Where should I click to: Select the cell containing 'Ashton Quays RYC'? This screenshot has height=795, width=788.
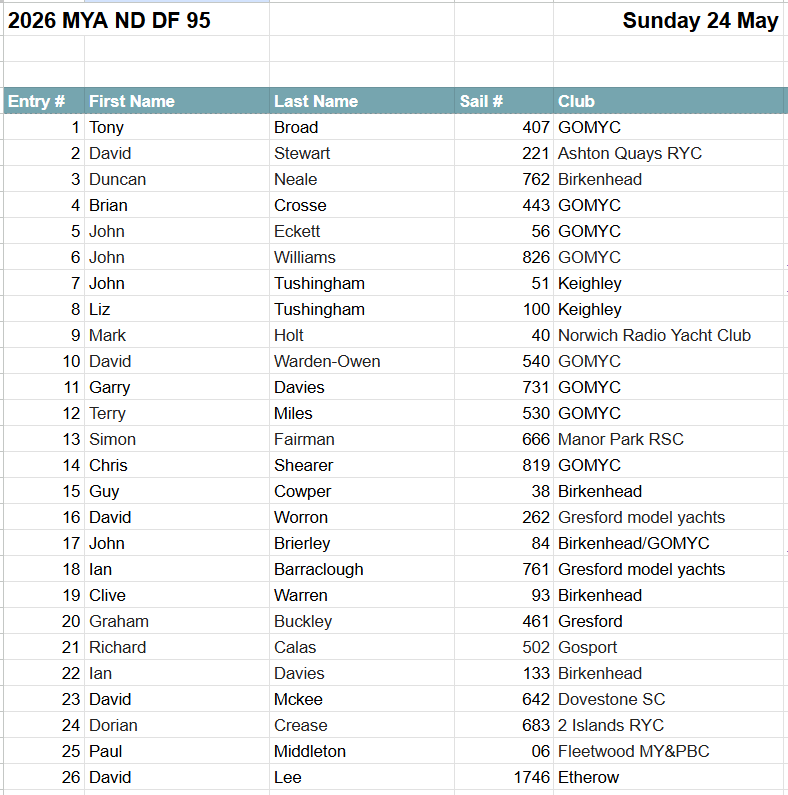(x=630, y=153)
